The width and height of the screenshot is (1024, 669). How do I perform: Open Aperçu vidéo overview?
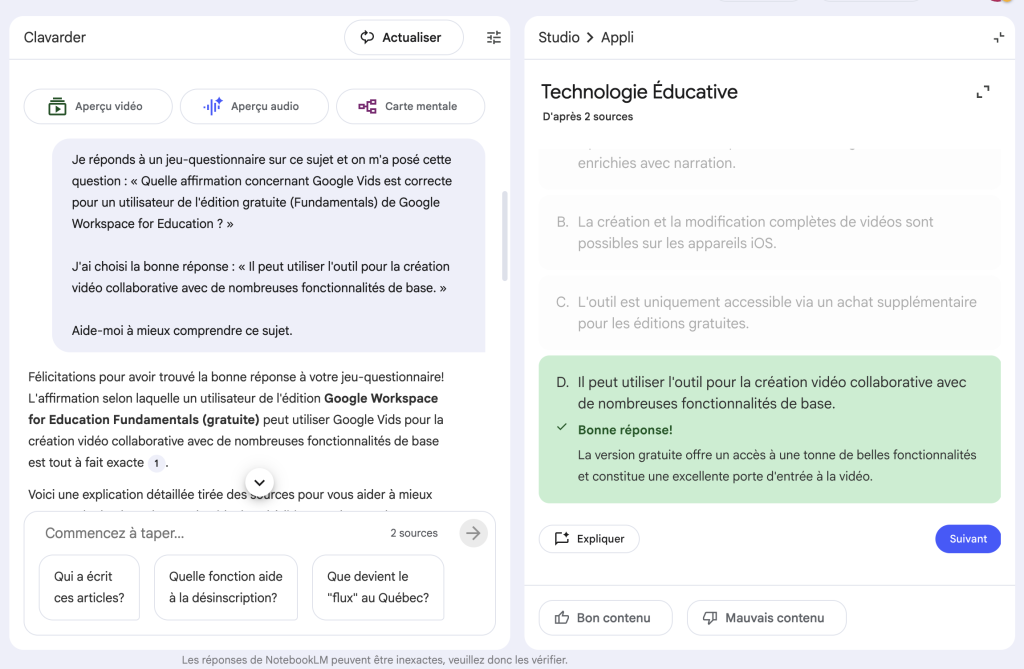98,106
